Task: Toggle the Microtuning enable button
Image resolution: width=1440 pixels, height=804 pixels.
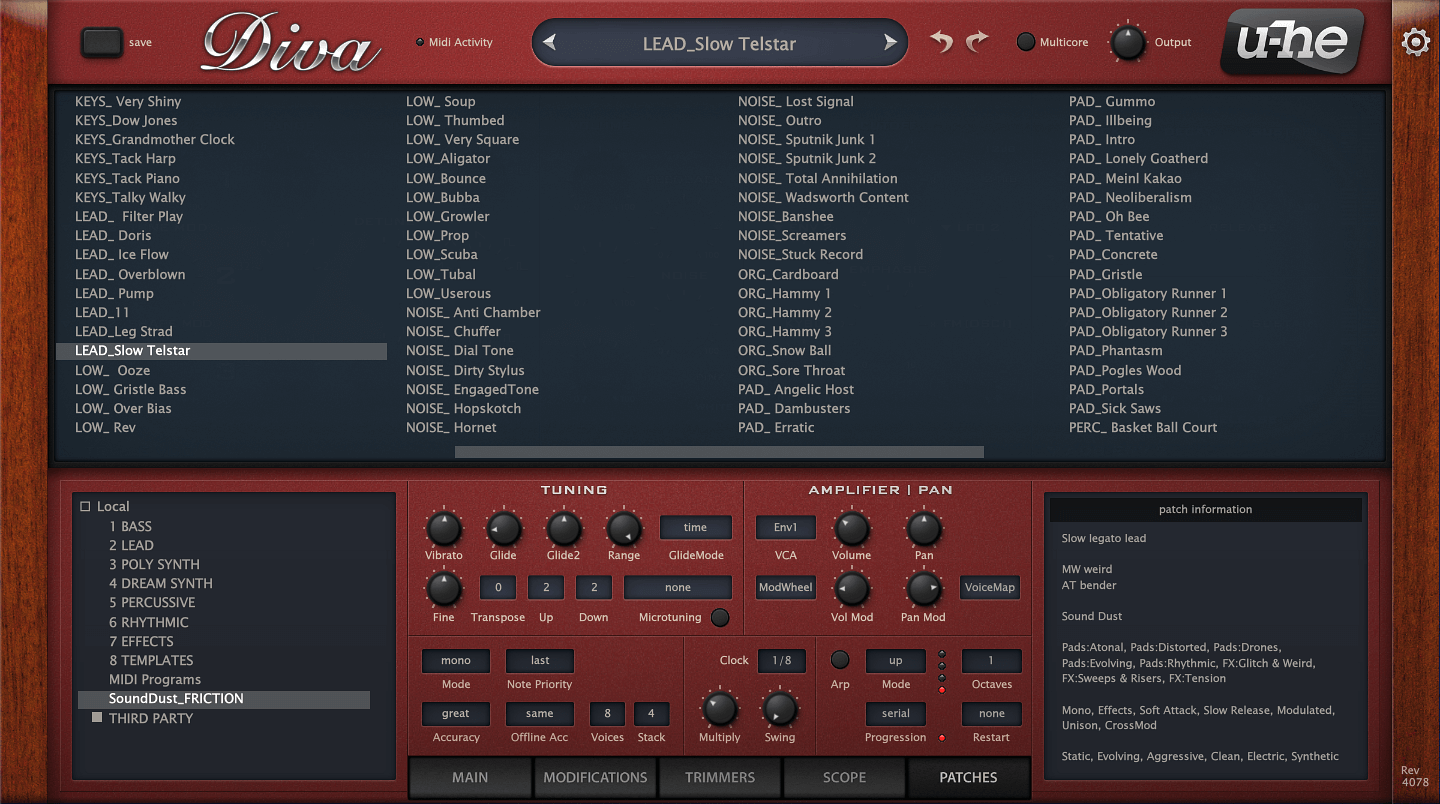Action: pyautogui.click(x=720, y=618)
